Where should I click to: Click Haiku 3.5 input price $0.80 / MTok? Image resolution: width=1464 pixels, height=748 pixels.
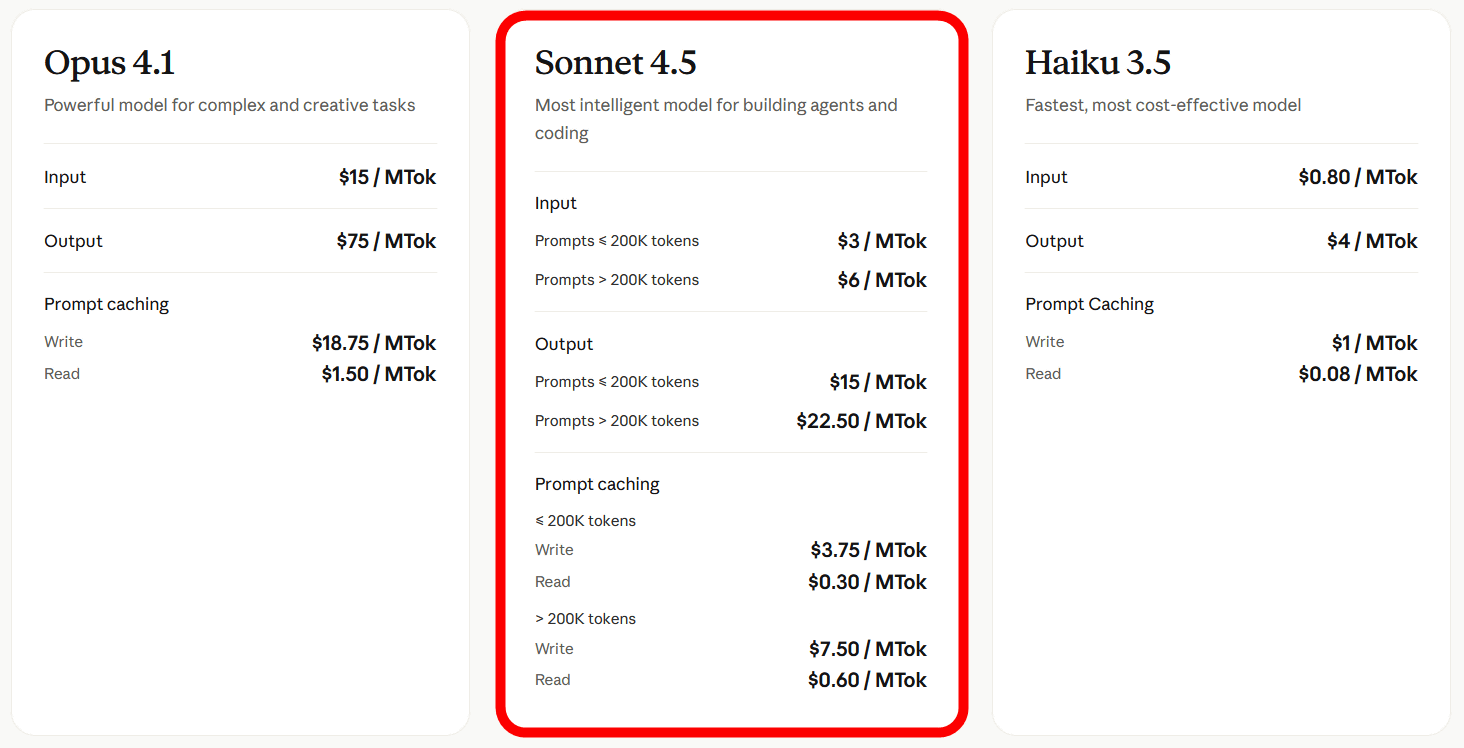tap(1358, 177)
